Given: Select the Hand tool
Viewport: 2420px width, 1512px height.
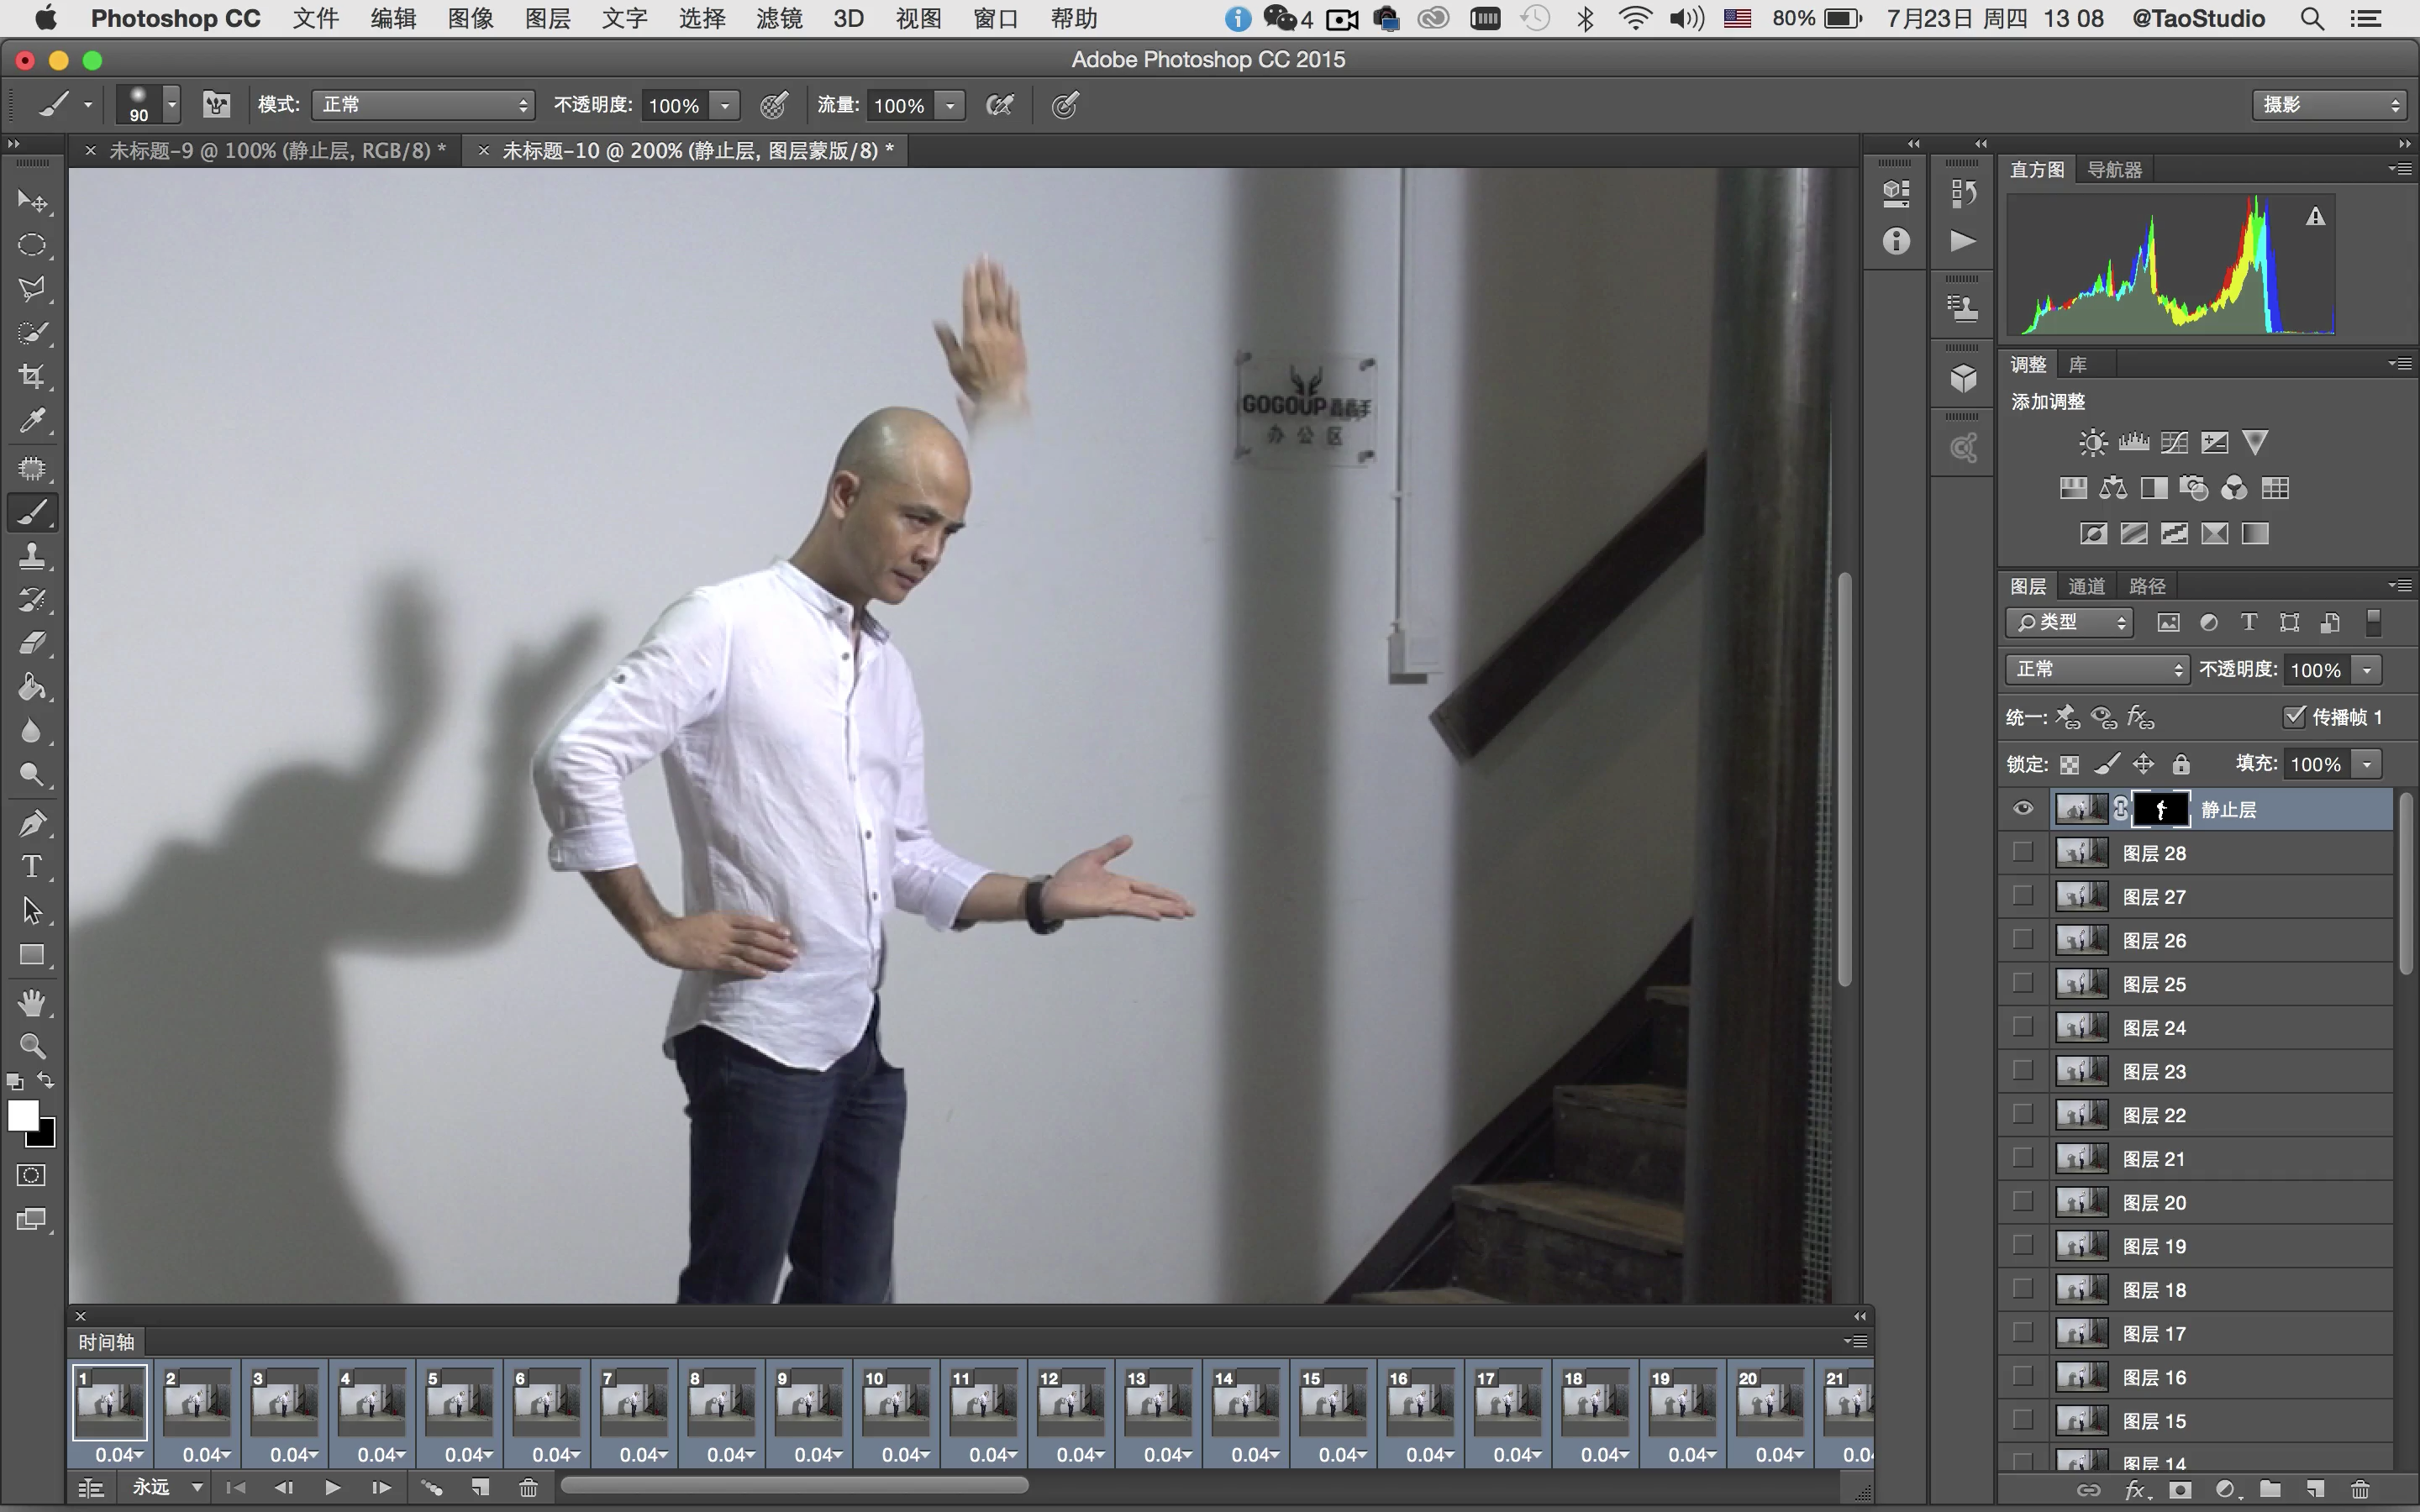Looking at the screenshot, I should pos(32,1002).
